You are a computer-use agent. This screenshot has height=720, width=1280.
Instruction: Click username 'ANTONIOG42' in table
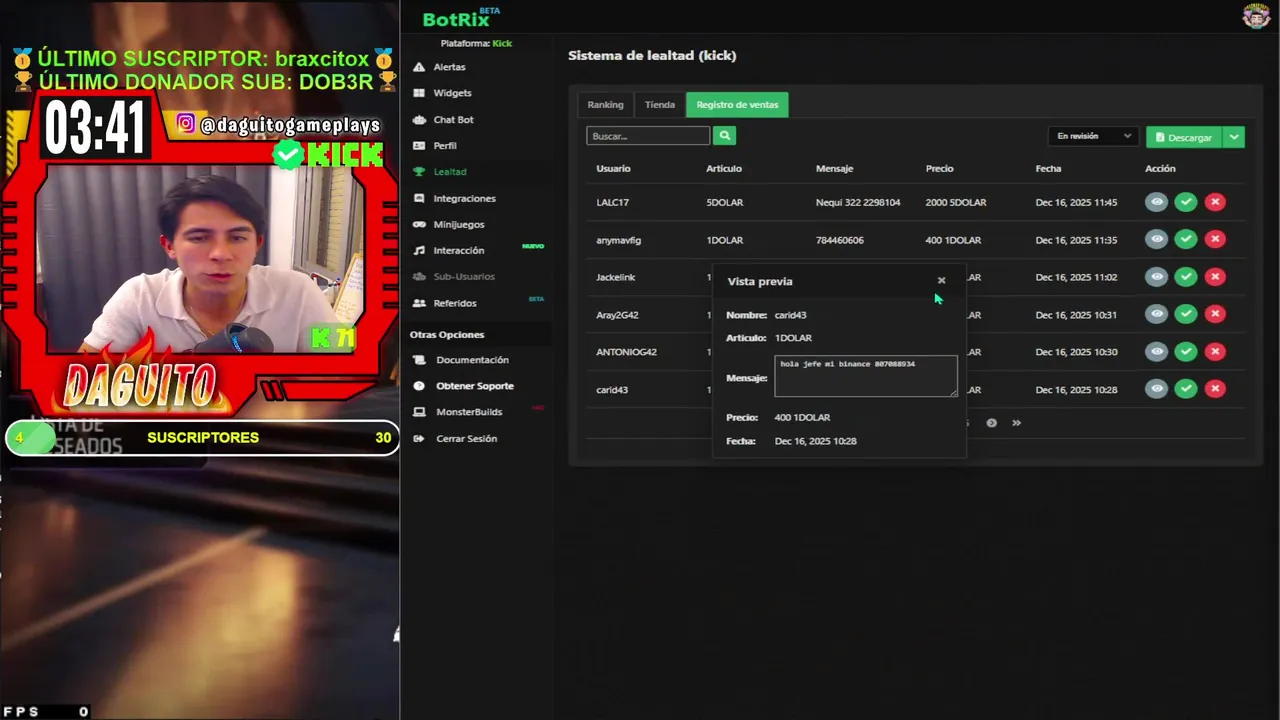626,352
